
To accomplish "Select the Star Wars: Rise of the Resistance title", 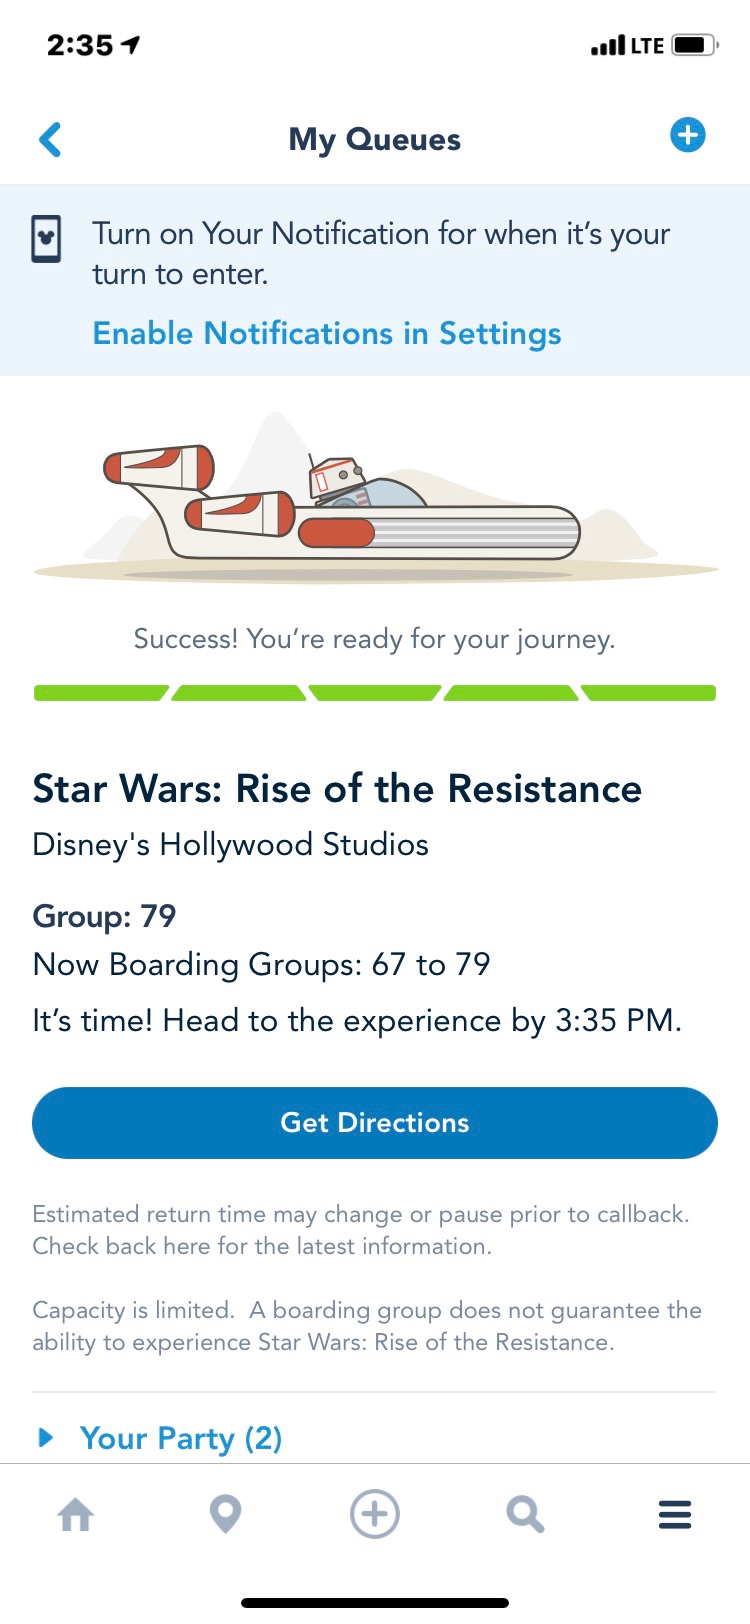I will click(337, 789).
